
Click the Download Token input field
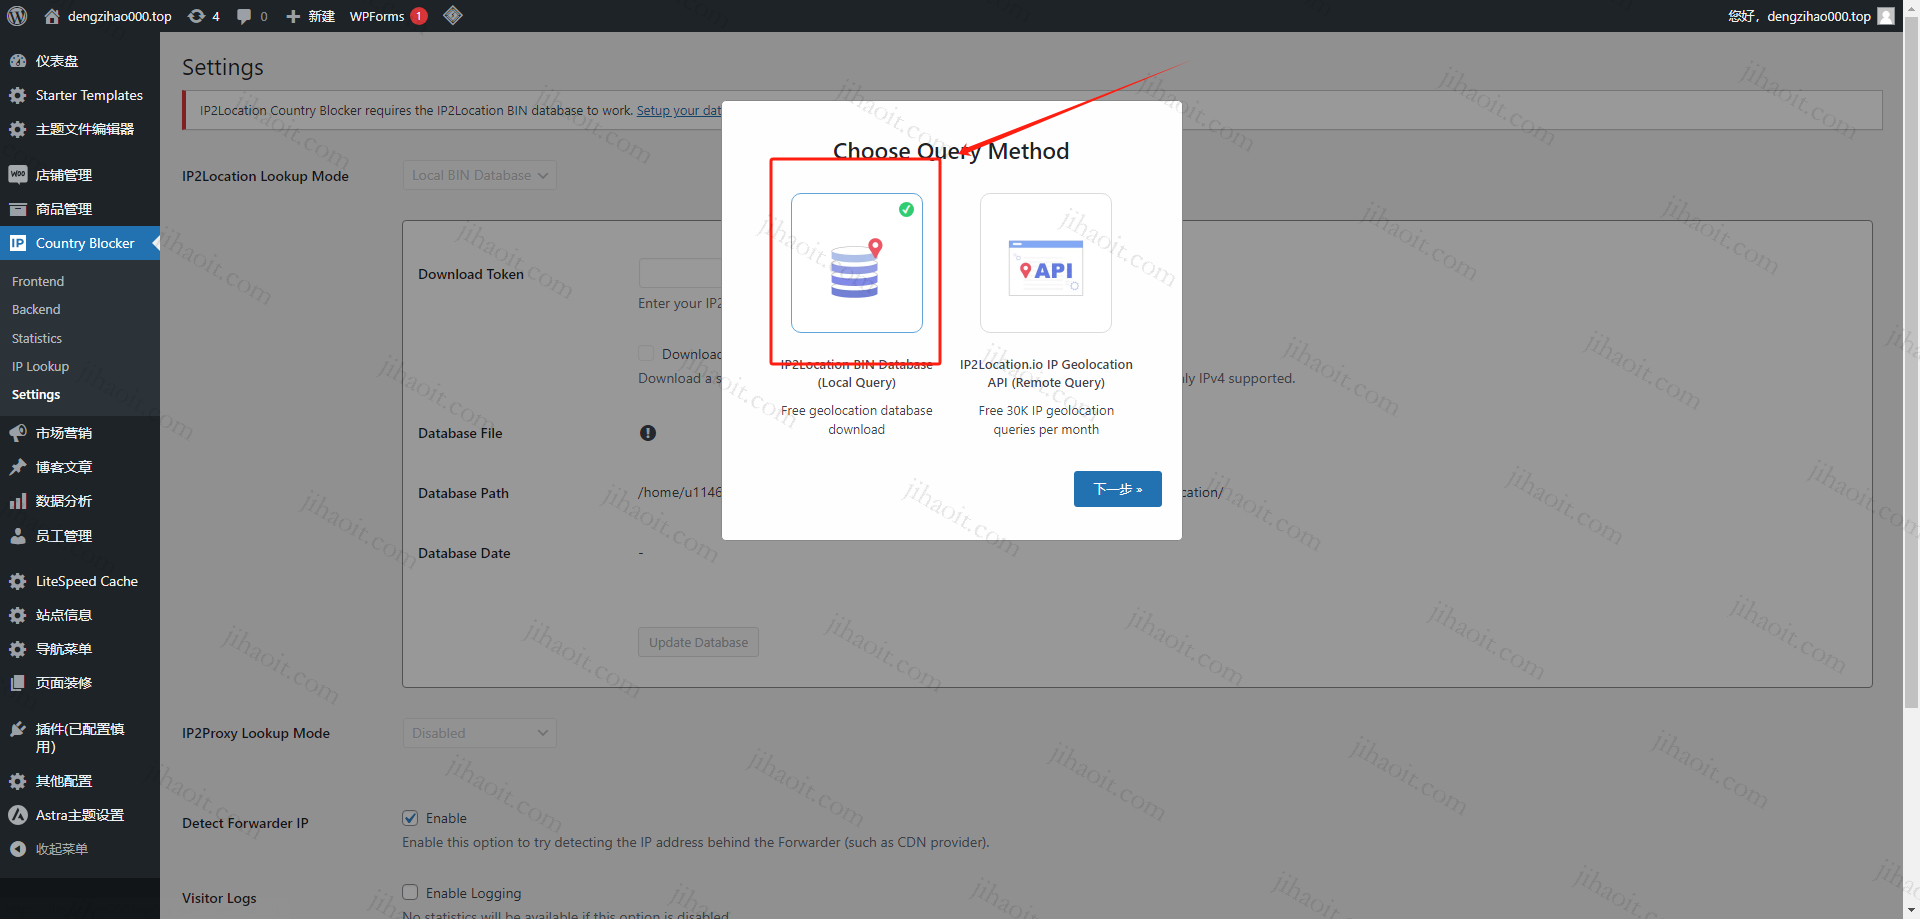[680, 273]
